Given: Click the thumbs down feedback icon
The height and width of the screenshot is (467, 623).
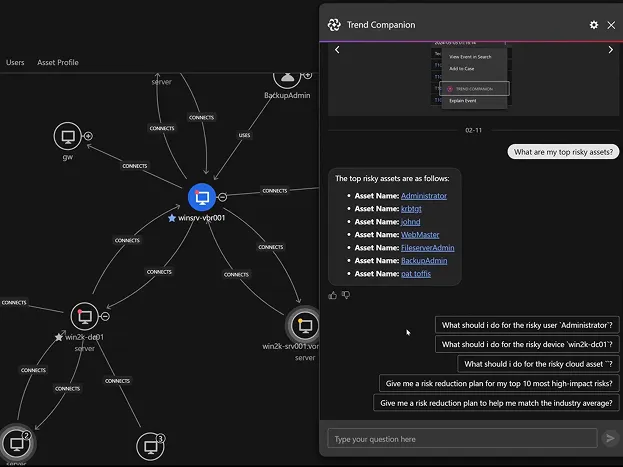Looking at the screenshot, I should tap(346, 295).
